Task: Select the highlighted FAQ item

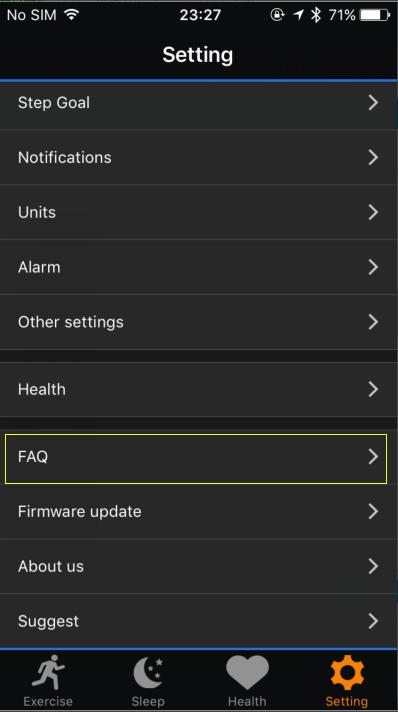Action: point(196,459)
